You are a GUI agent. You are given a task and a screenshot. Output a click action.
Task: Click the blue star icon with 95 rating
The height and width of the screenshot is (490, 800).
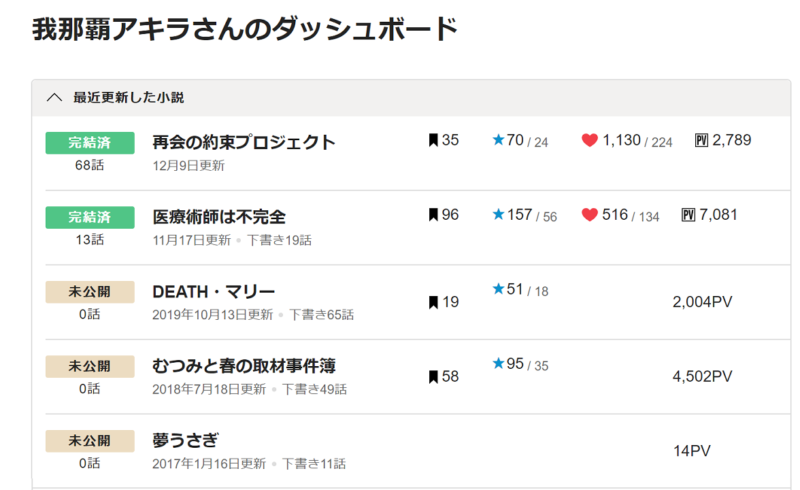tap(498, 363)
